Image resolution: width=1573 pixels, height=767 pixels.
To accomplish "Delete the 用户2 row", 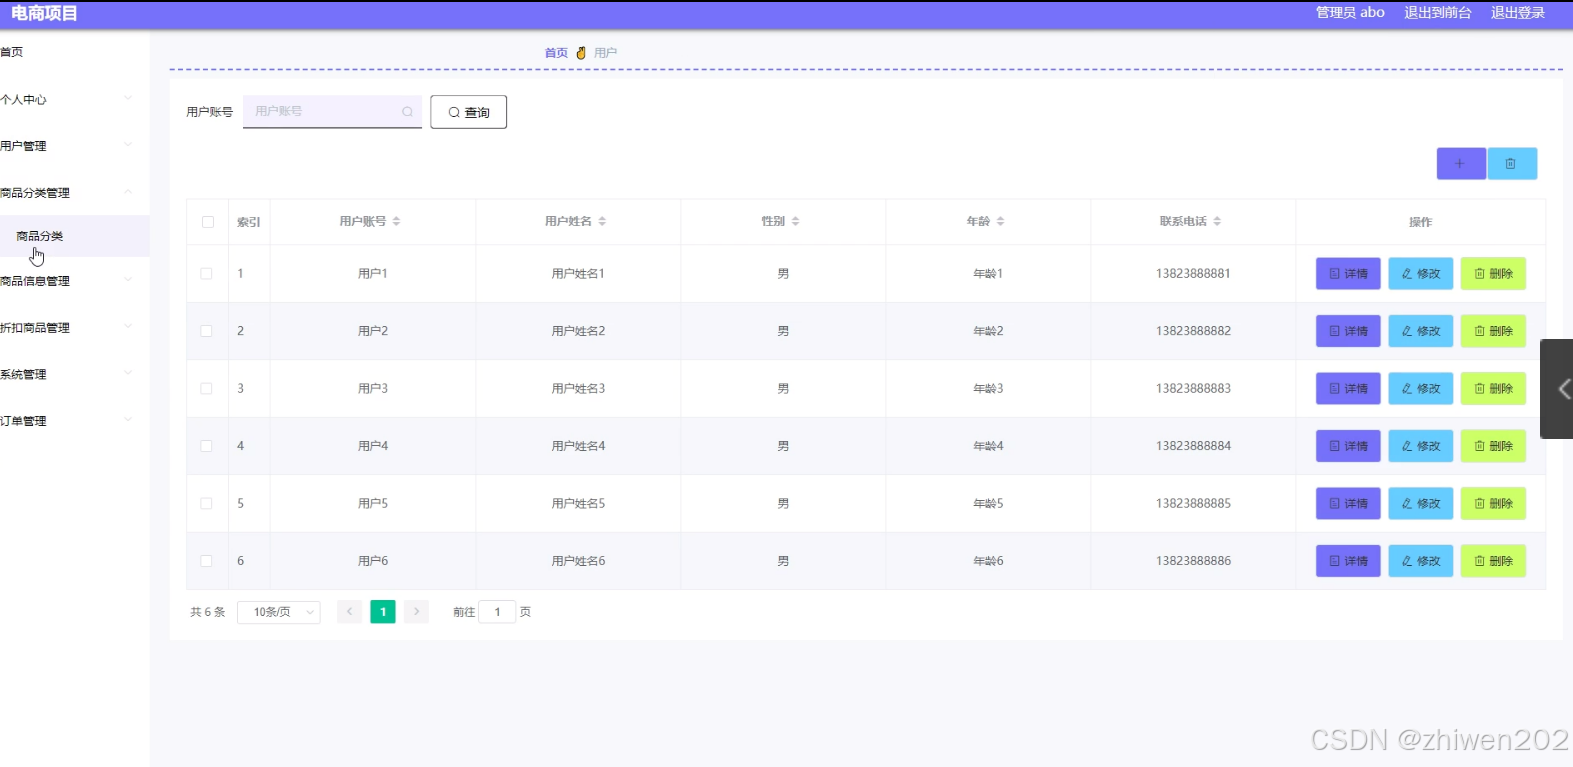I will [x=1493, y=331].
